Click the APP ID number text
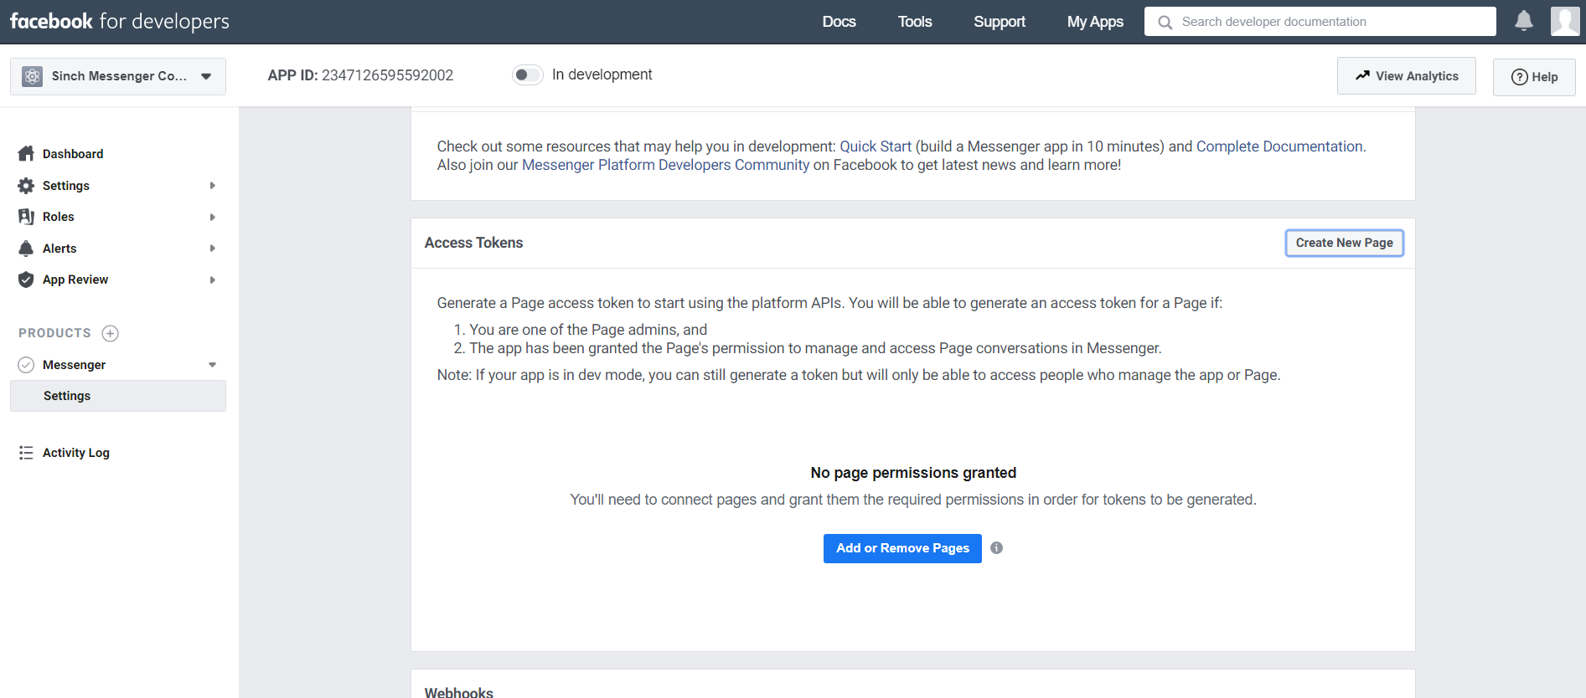Viewport: 1586px width, 698px height. (x=387, y=75)
